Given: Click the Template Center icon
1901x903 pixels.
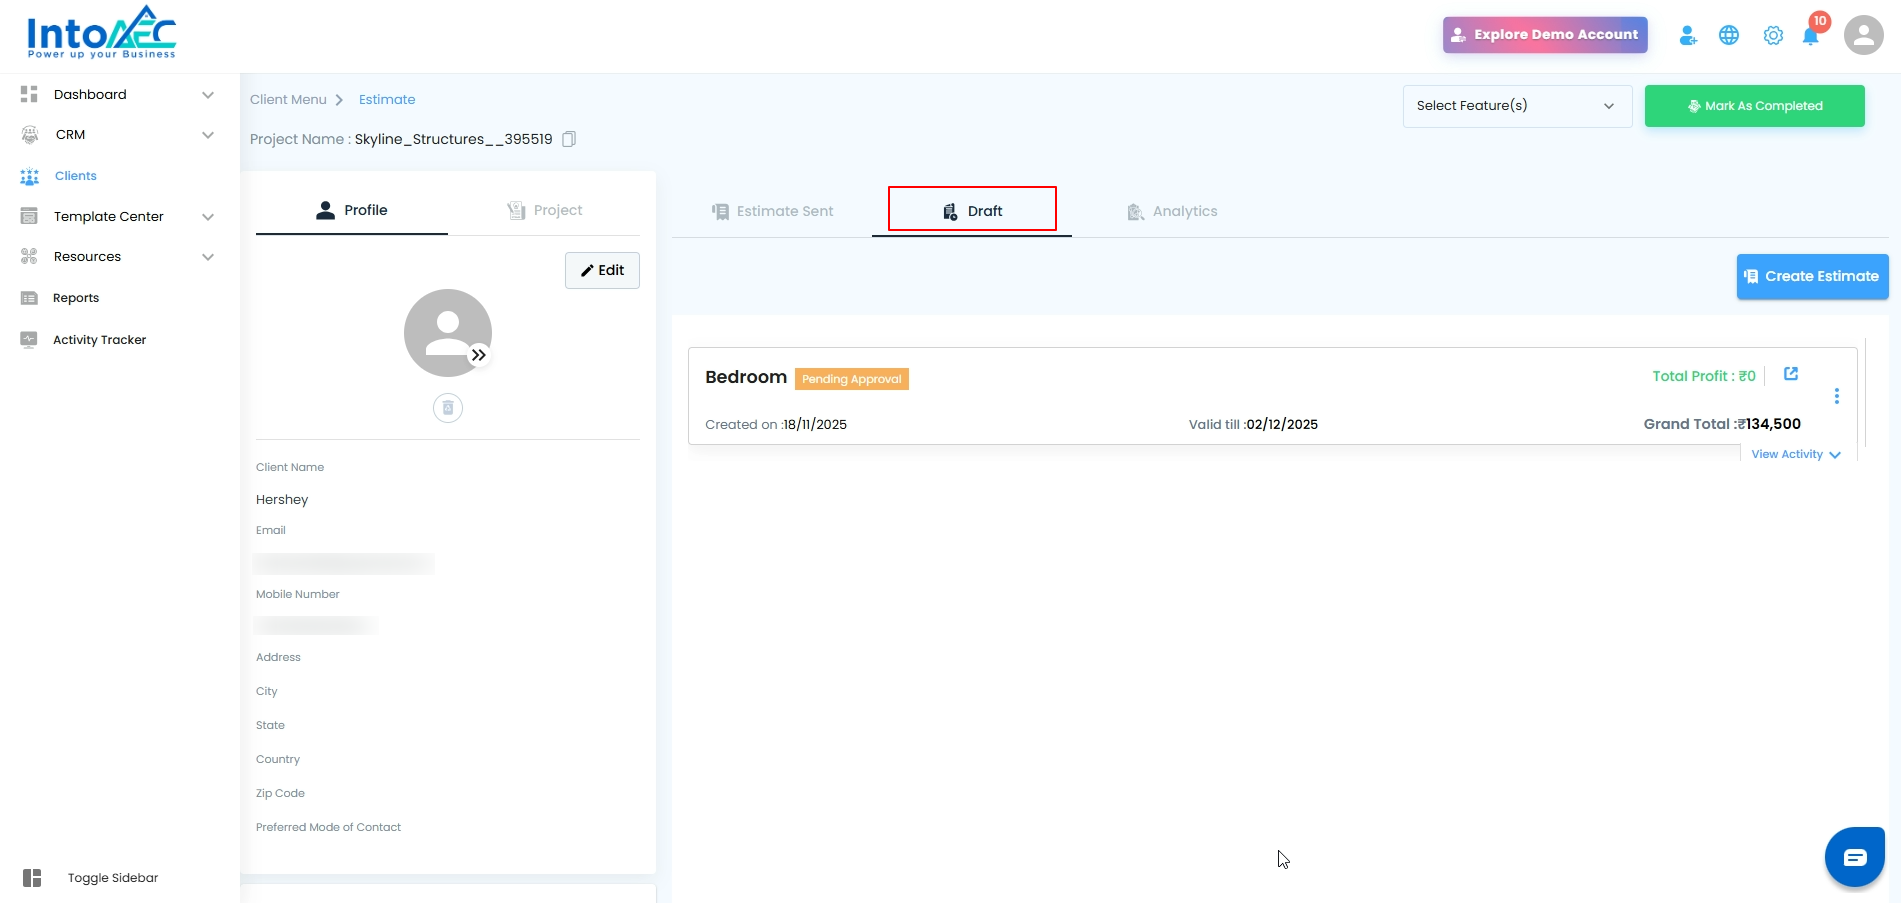Looking at the screenshot, I should pyautogui.click(x=29, y=216).
